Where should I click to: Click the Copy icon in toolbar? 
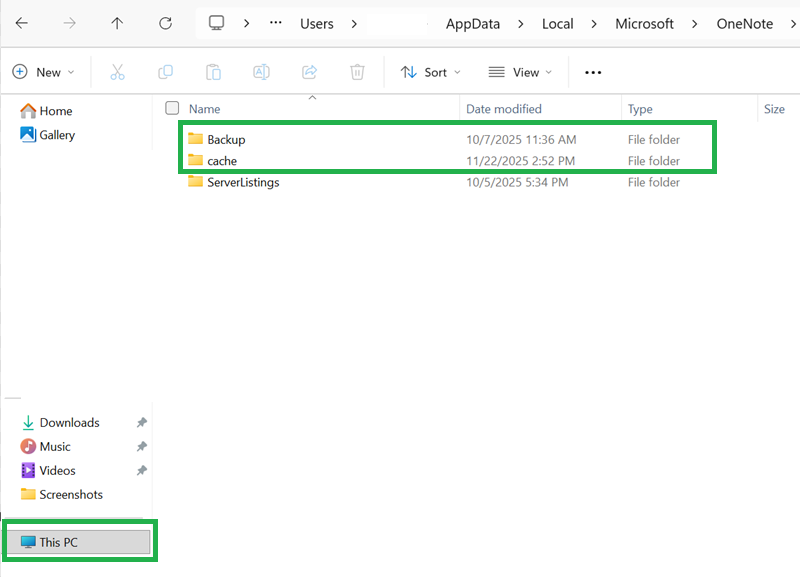[165, 72]
